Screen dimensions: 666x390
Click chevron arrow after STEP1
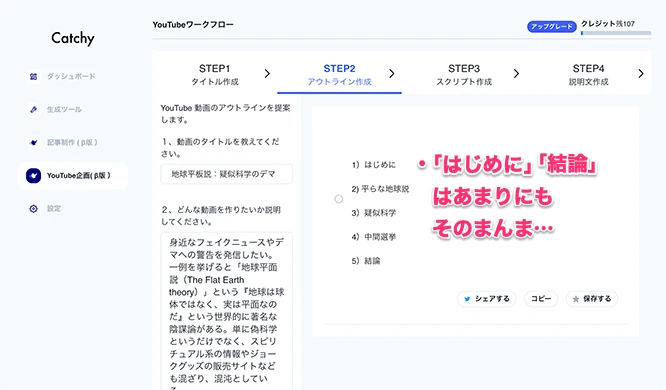pos(267,73)
